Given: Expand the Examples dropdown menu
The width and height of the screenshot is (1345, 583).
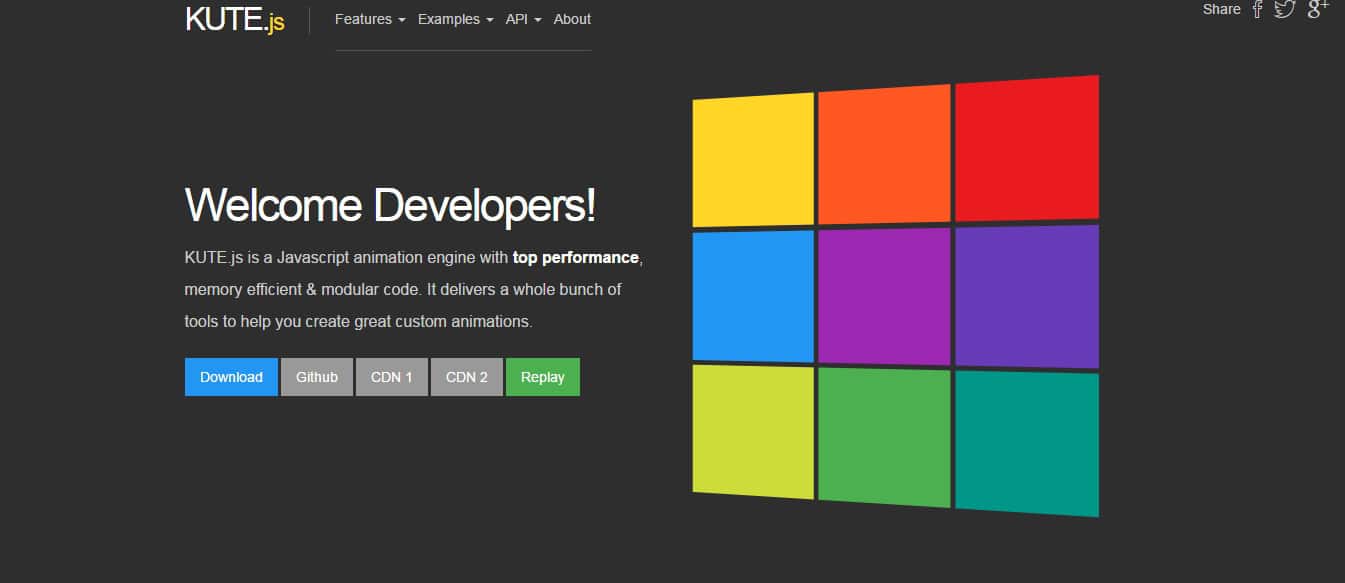Looking at the screenshot, I should 455,19.
